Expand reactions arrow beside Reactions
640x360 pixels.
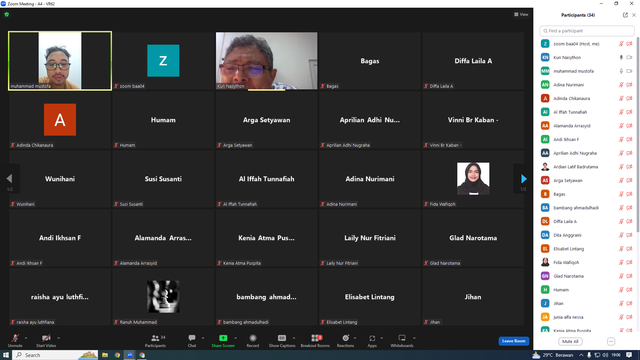click(x=355, y=338)
